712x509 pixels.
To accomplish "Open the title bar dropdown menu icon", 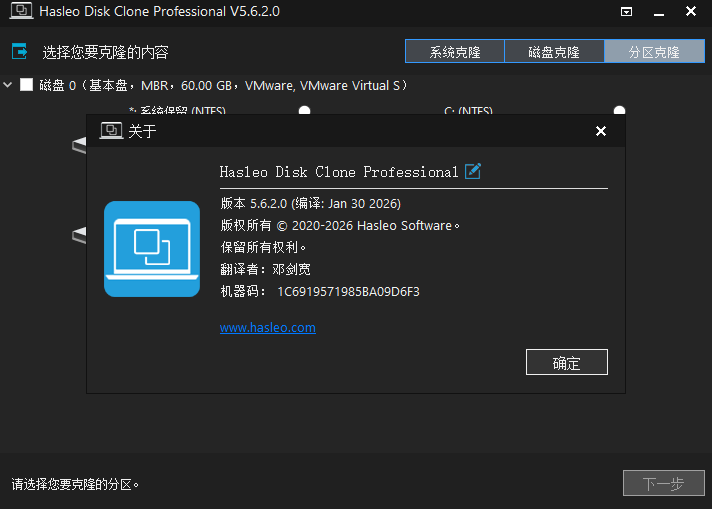I will pyautogui.click(x=626, y=11).
